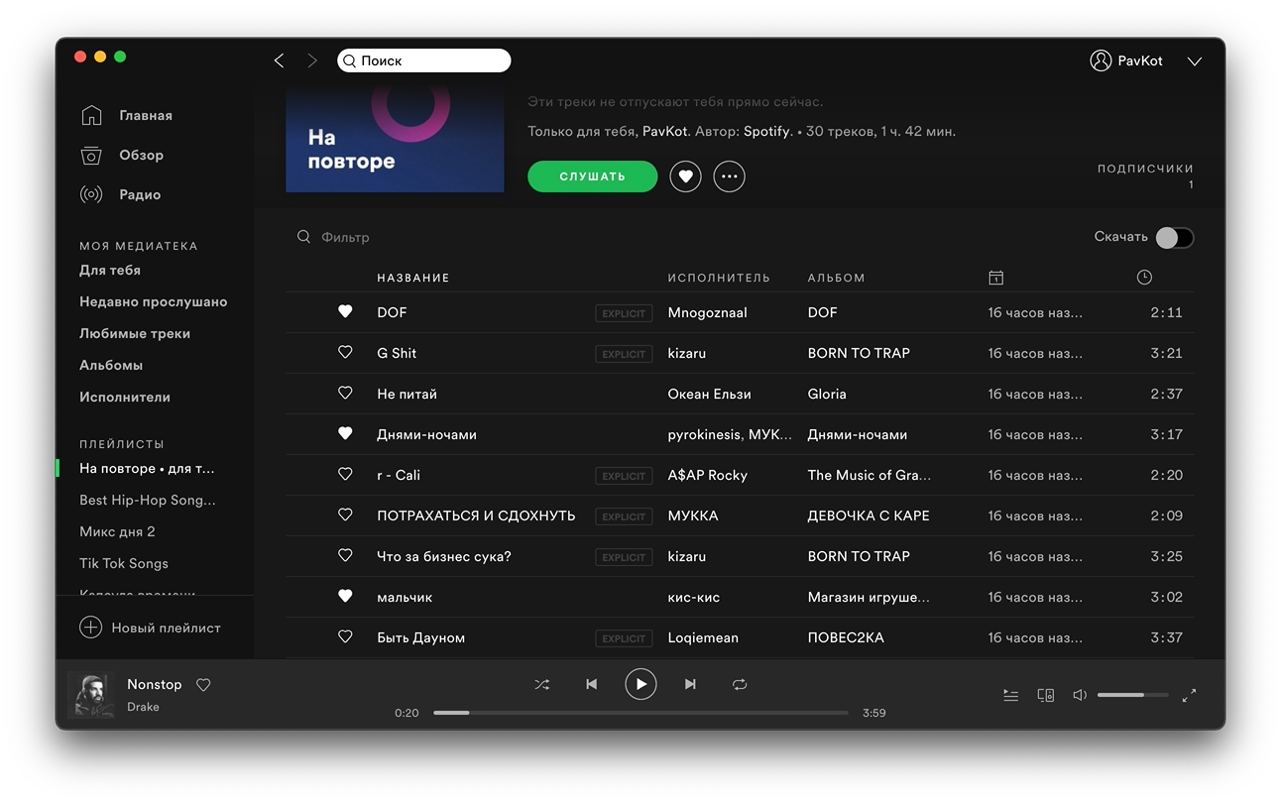Image resolution: width=1280 pixels, height=803 pixels.
Task: Unlike the мальчик track heart
Action: (345, 597)
